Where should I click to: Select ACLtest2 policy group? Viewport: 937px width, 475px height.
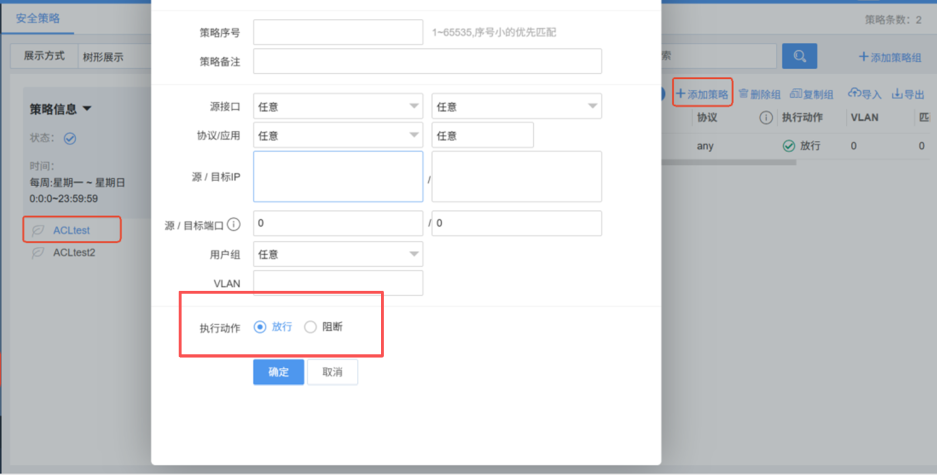click(74, 252)
